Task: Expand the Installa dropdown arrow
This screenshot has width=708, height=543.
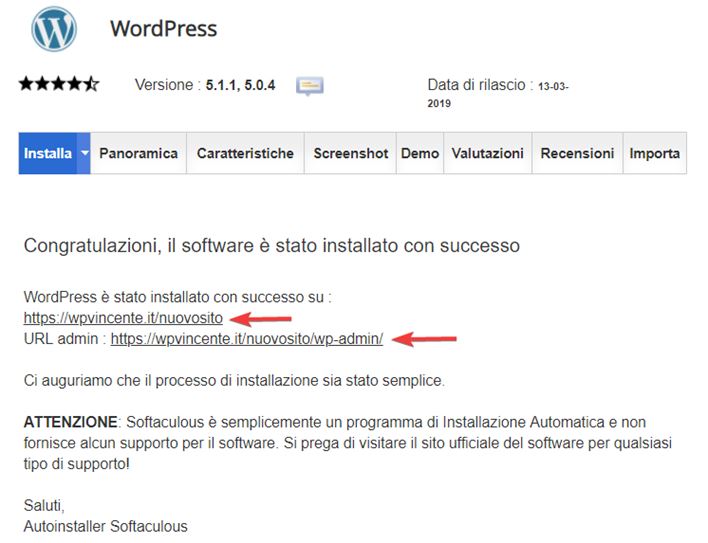Action: click(x=84, y=153)
